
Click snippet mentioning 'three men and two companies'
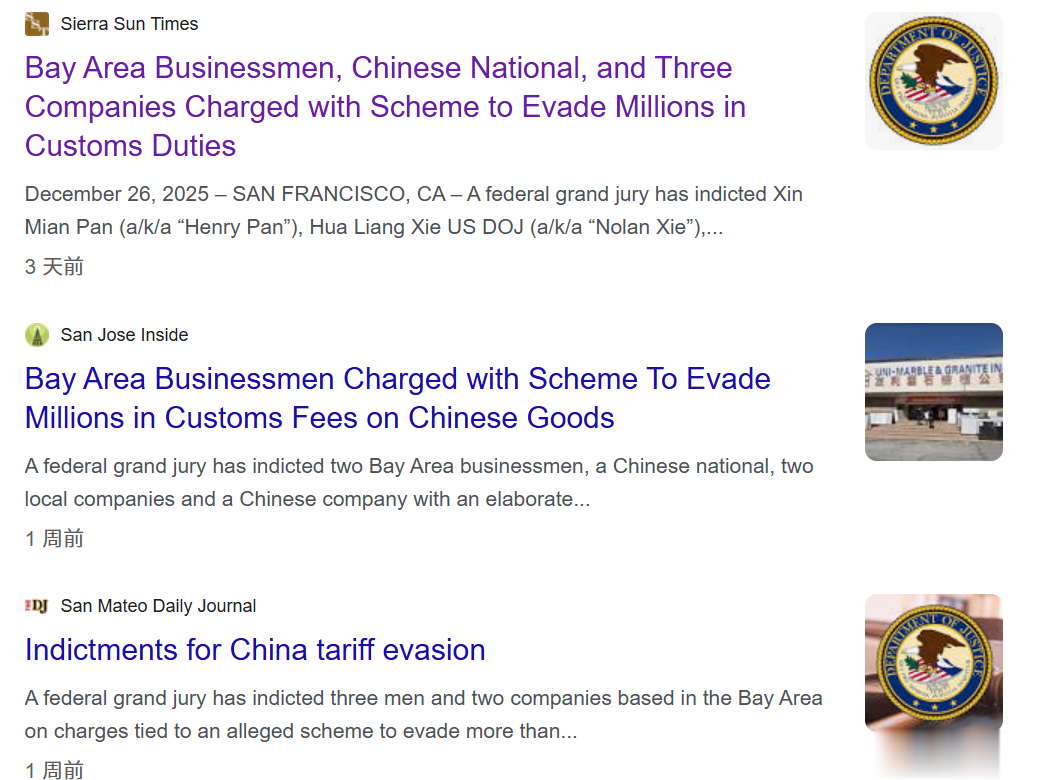(424, 714)
